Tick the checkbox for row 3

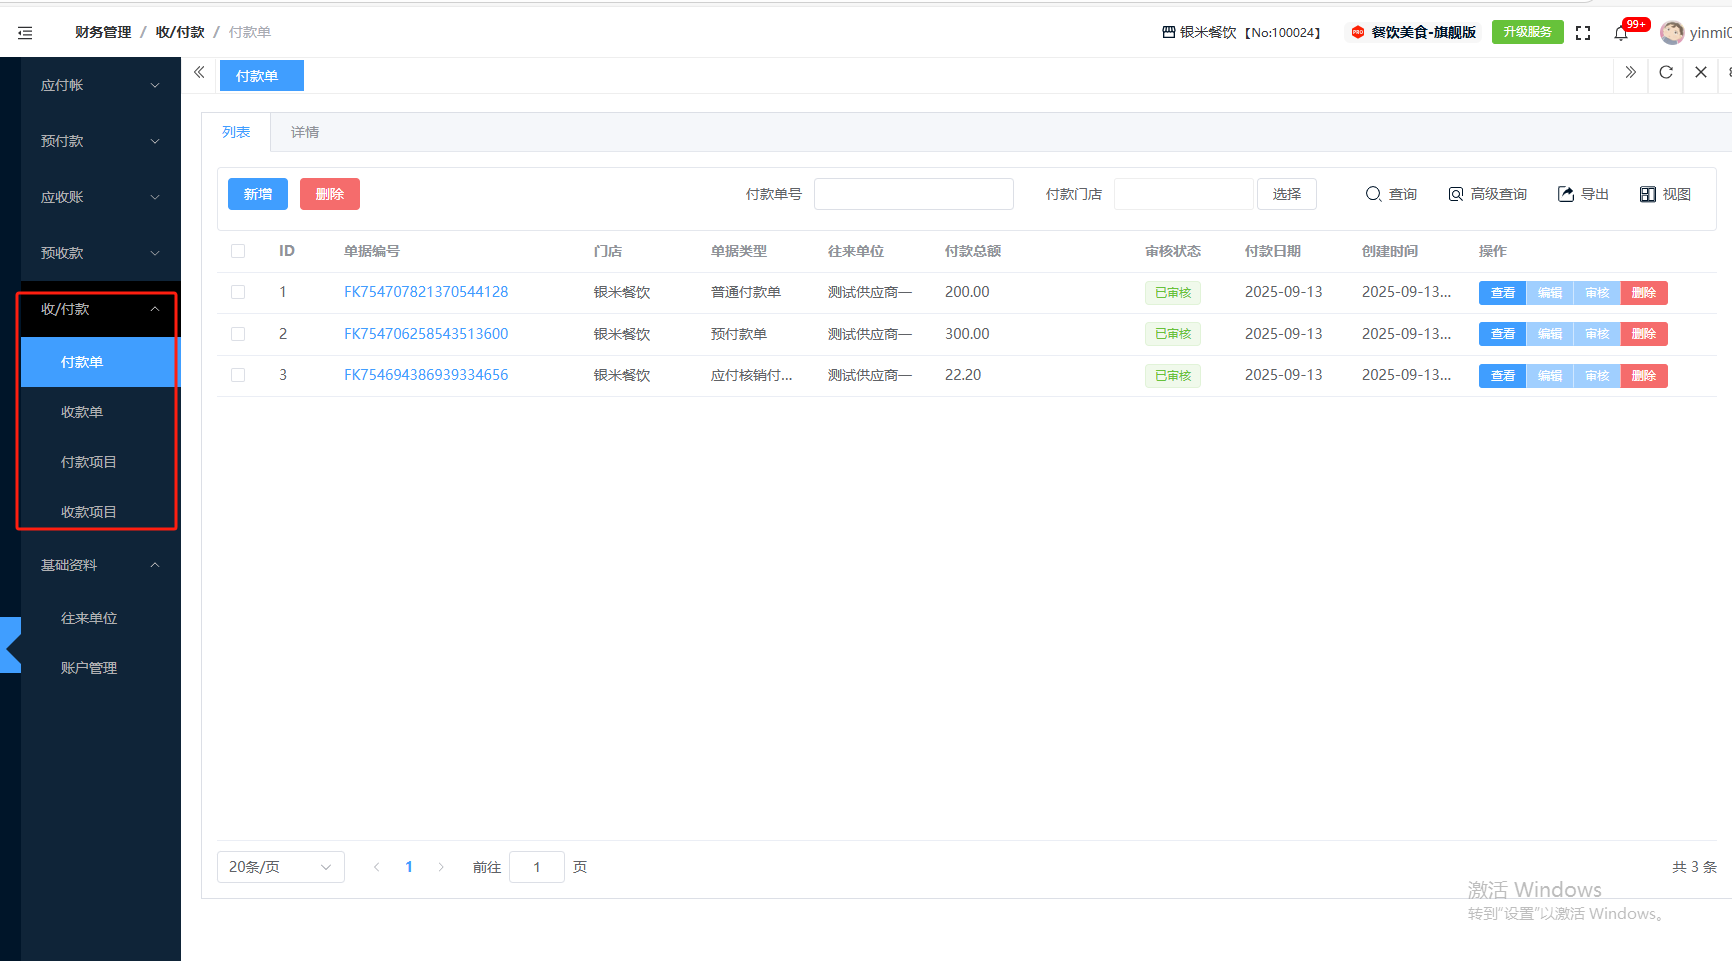click(x=238, y=375)
